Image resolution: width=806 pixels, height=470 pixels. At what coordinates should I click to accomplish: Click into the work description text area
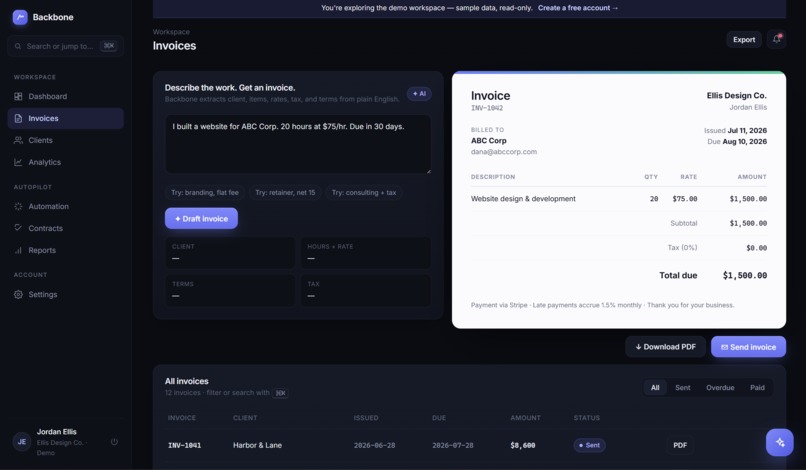tap(298, 144)
